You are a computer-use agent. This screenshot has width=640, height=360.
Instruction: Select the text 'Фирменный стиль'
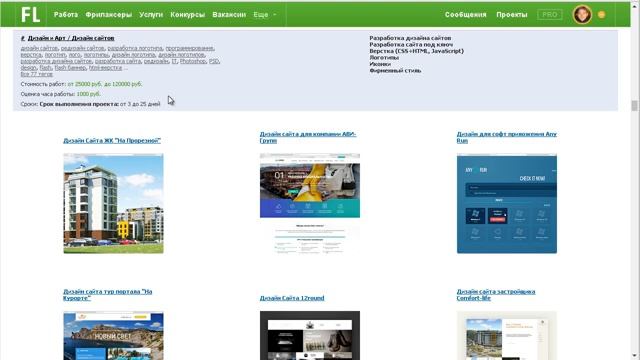coord(395,71)
